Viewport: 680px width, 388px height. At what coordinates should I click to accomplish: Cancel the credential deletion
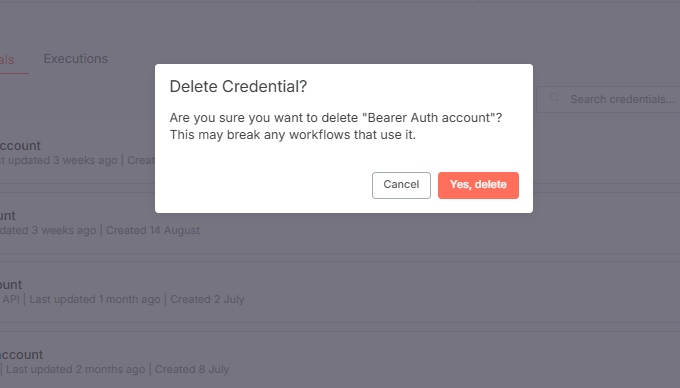coord(401,185)
